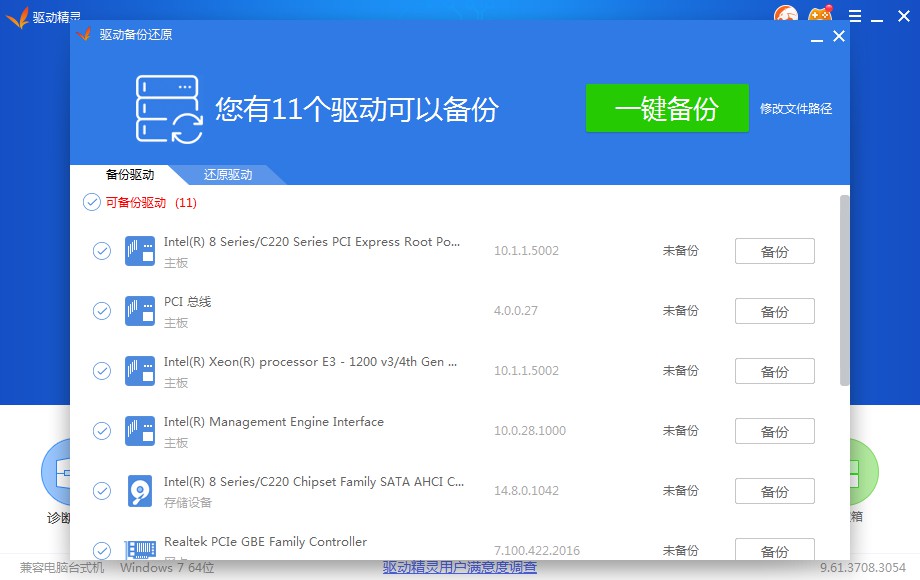Select the 备份驱动 tab
The image size is (920, 580).
coord(130,175)
